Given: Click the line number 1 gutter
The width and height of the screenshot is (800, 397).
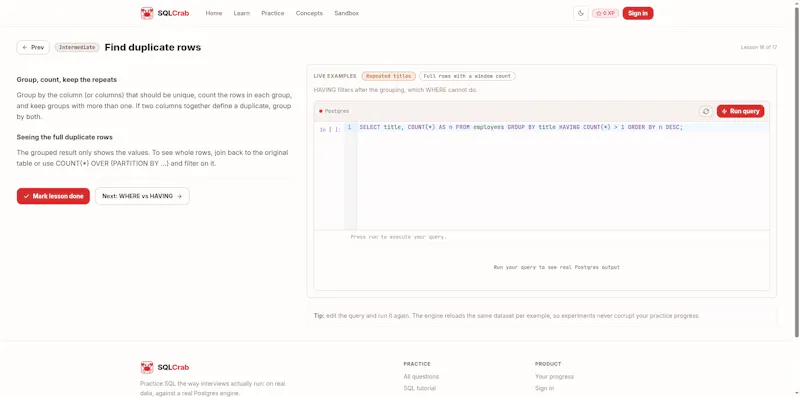Looking at the screenshot, I should 349,128.
